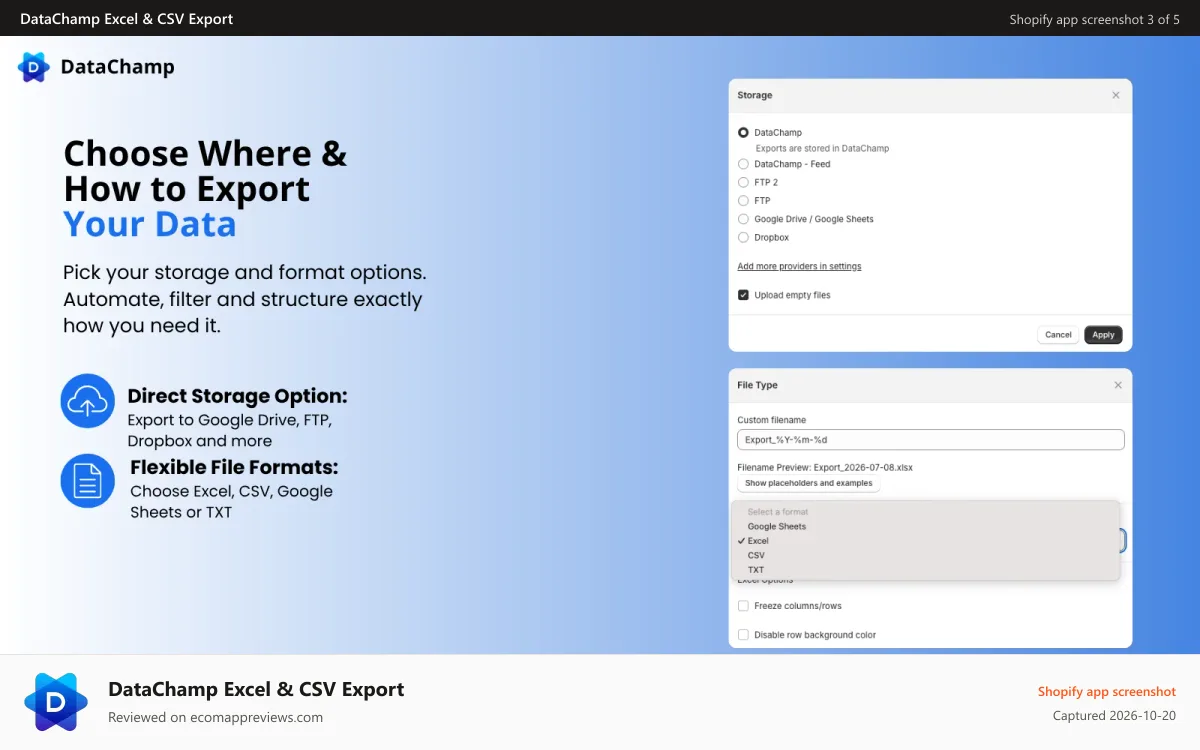Image resolution: width=1200 pixels, height=750 pixels.
Task: Pick TXT from the format dropdown list
Action: 756,570
